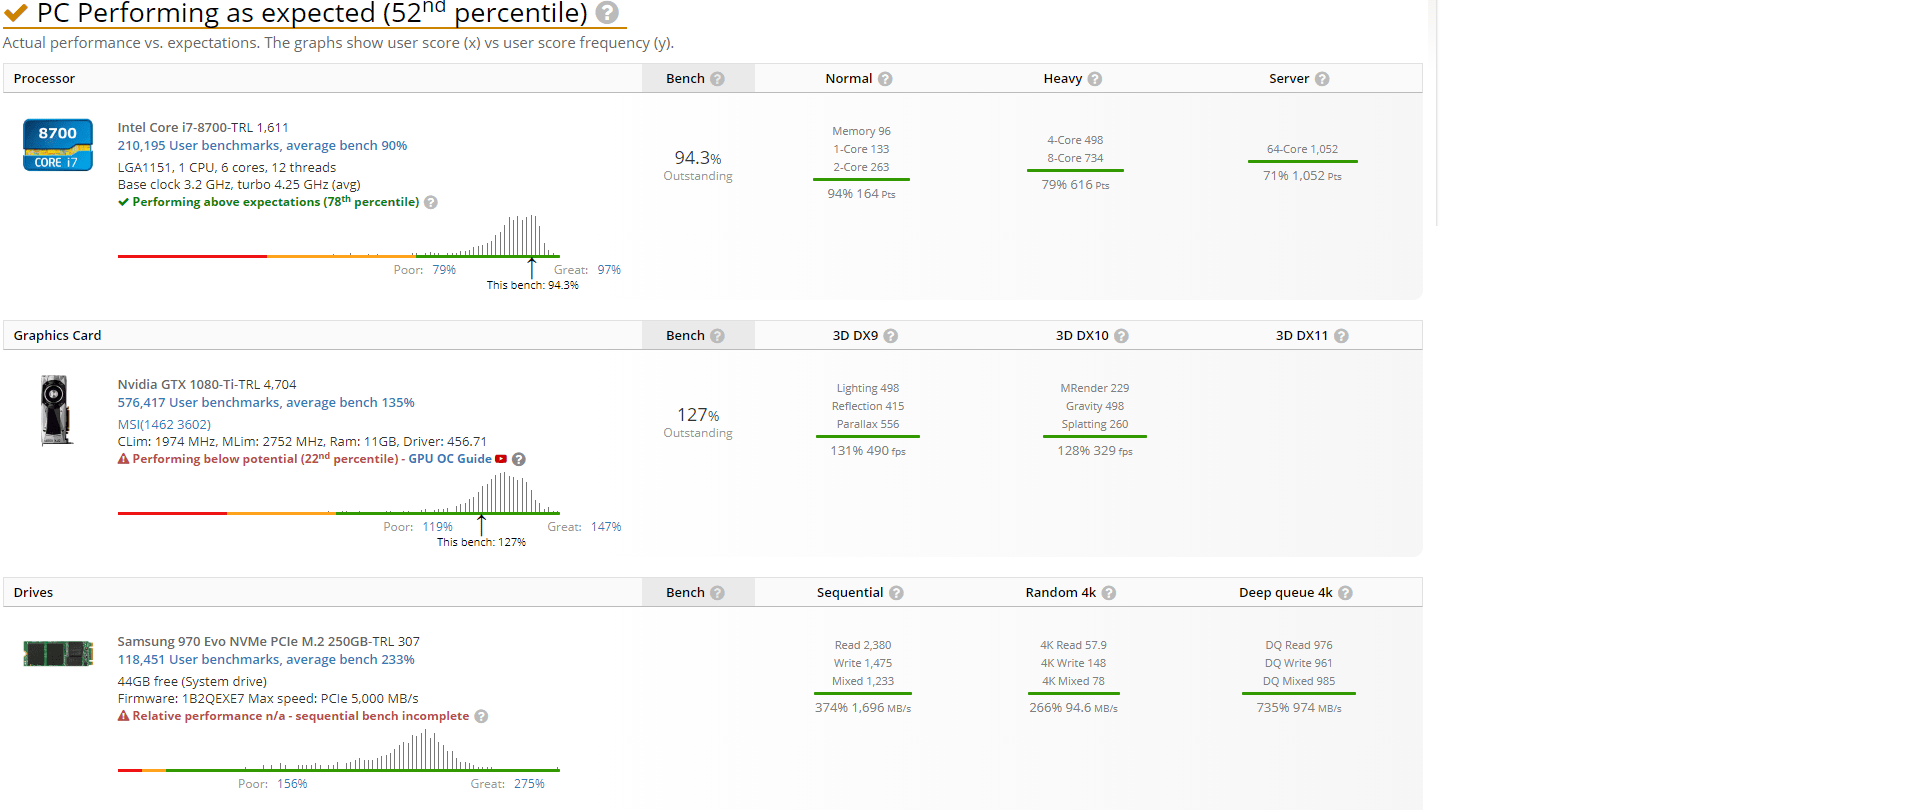The height and width of the screenshot is (810, 1914).
Task: Click the Deep queue result 735% 974 MB/s
Action: coord(1299,708)
